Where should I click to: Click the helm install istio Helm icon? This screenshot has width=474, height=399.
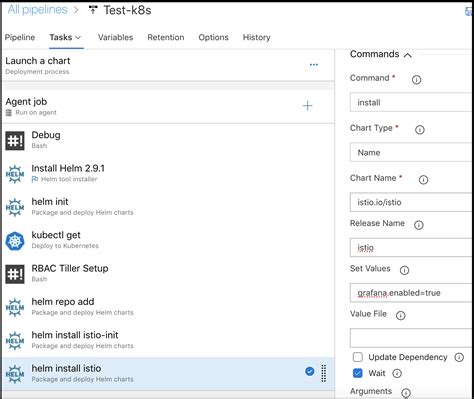[x=15, y=374]
